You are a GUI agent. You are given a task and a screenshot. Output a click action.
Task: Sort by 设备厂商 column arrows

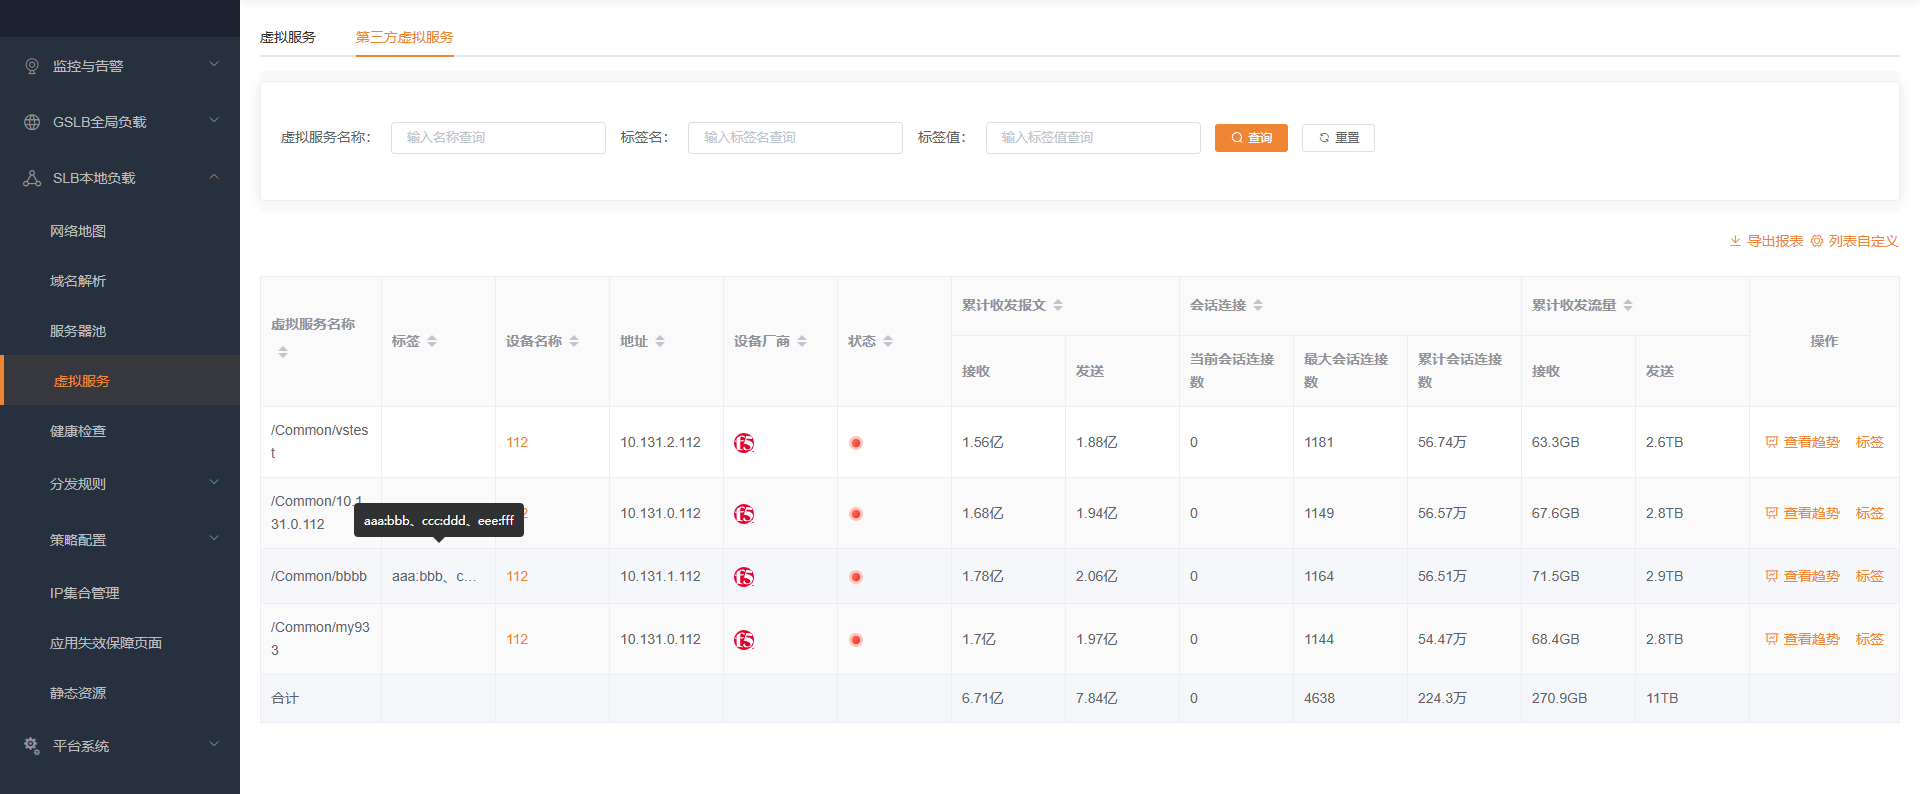(x=802, y=342)
